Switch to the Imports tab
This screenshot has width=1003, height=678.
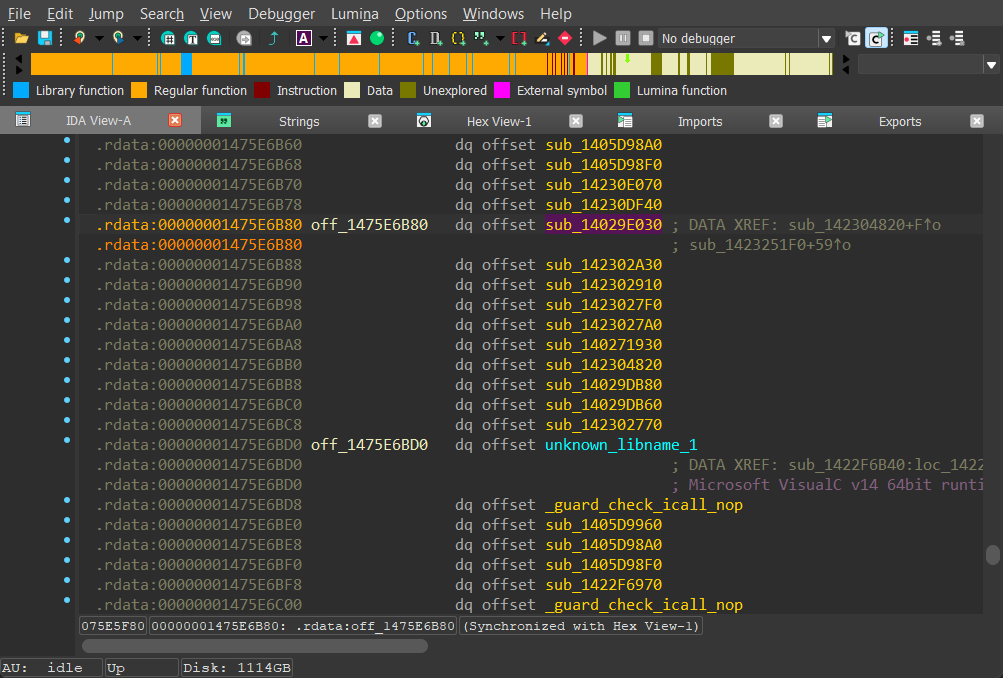tap(700, 121)
